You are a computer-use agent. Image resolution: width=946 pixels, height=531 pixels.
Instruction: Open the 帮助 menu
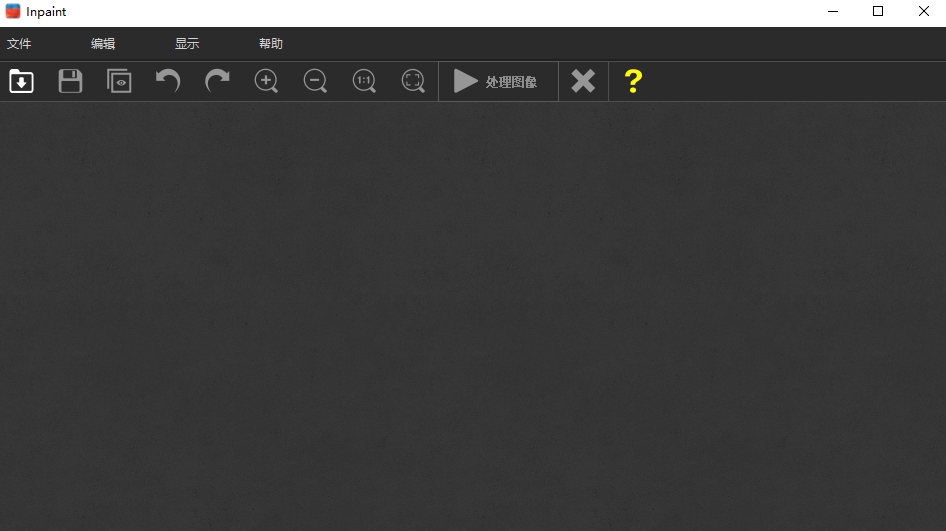270,43
